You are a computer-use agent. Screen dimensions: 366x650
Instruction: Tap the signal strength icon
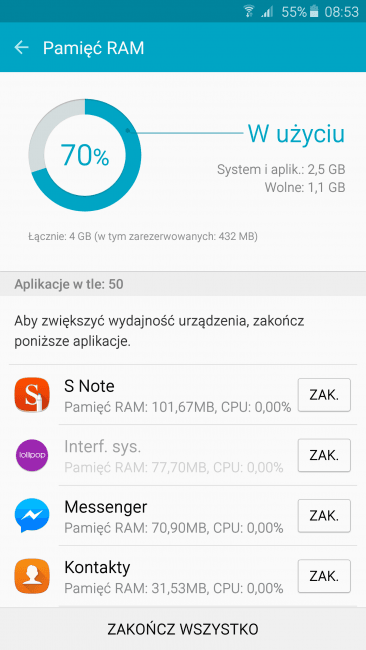(x=267, y=12)
